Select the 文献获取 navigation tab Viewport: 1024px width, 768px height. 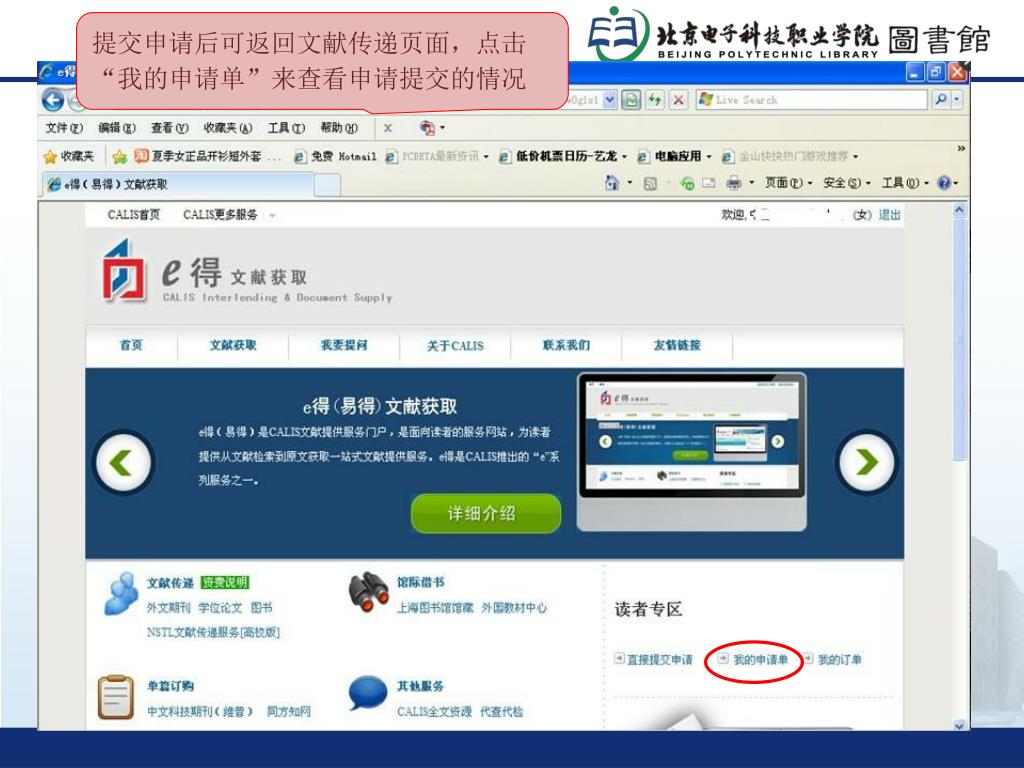coord(233,345)
